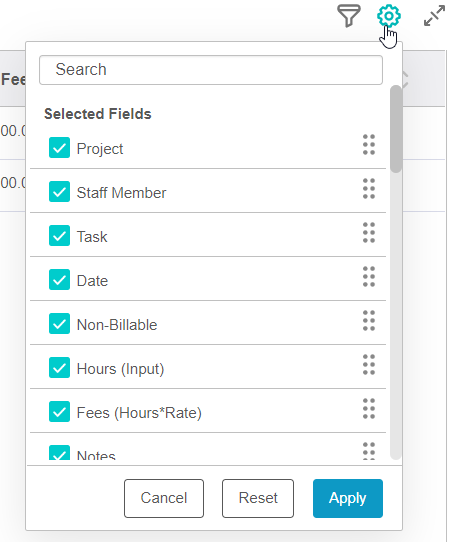
Task: Uncheck the Non-Billable field checkbox
Action: click(59, 324)
